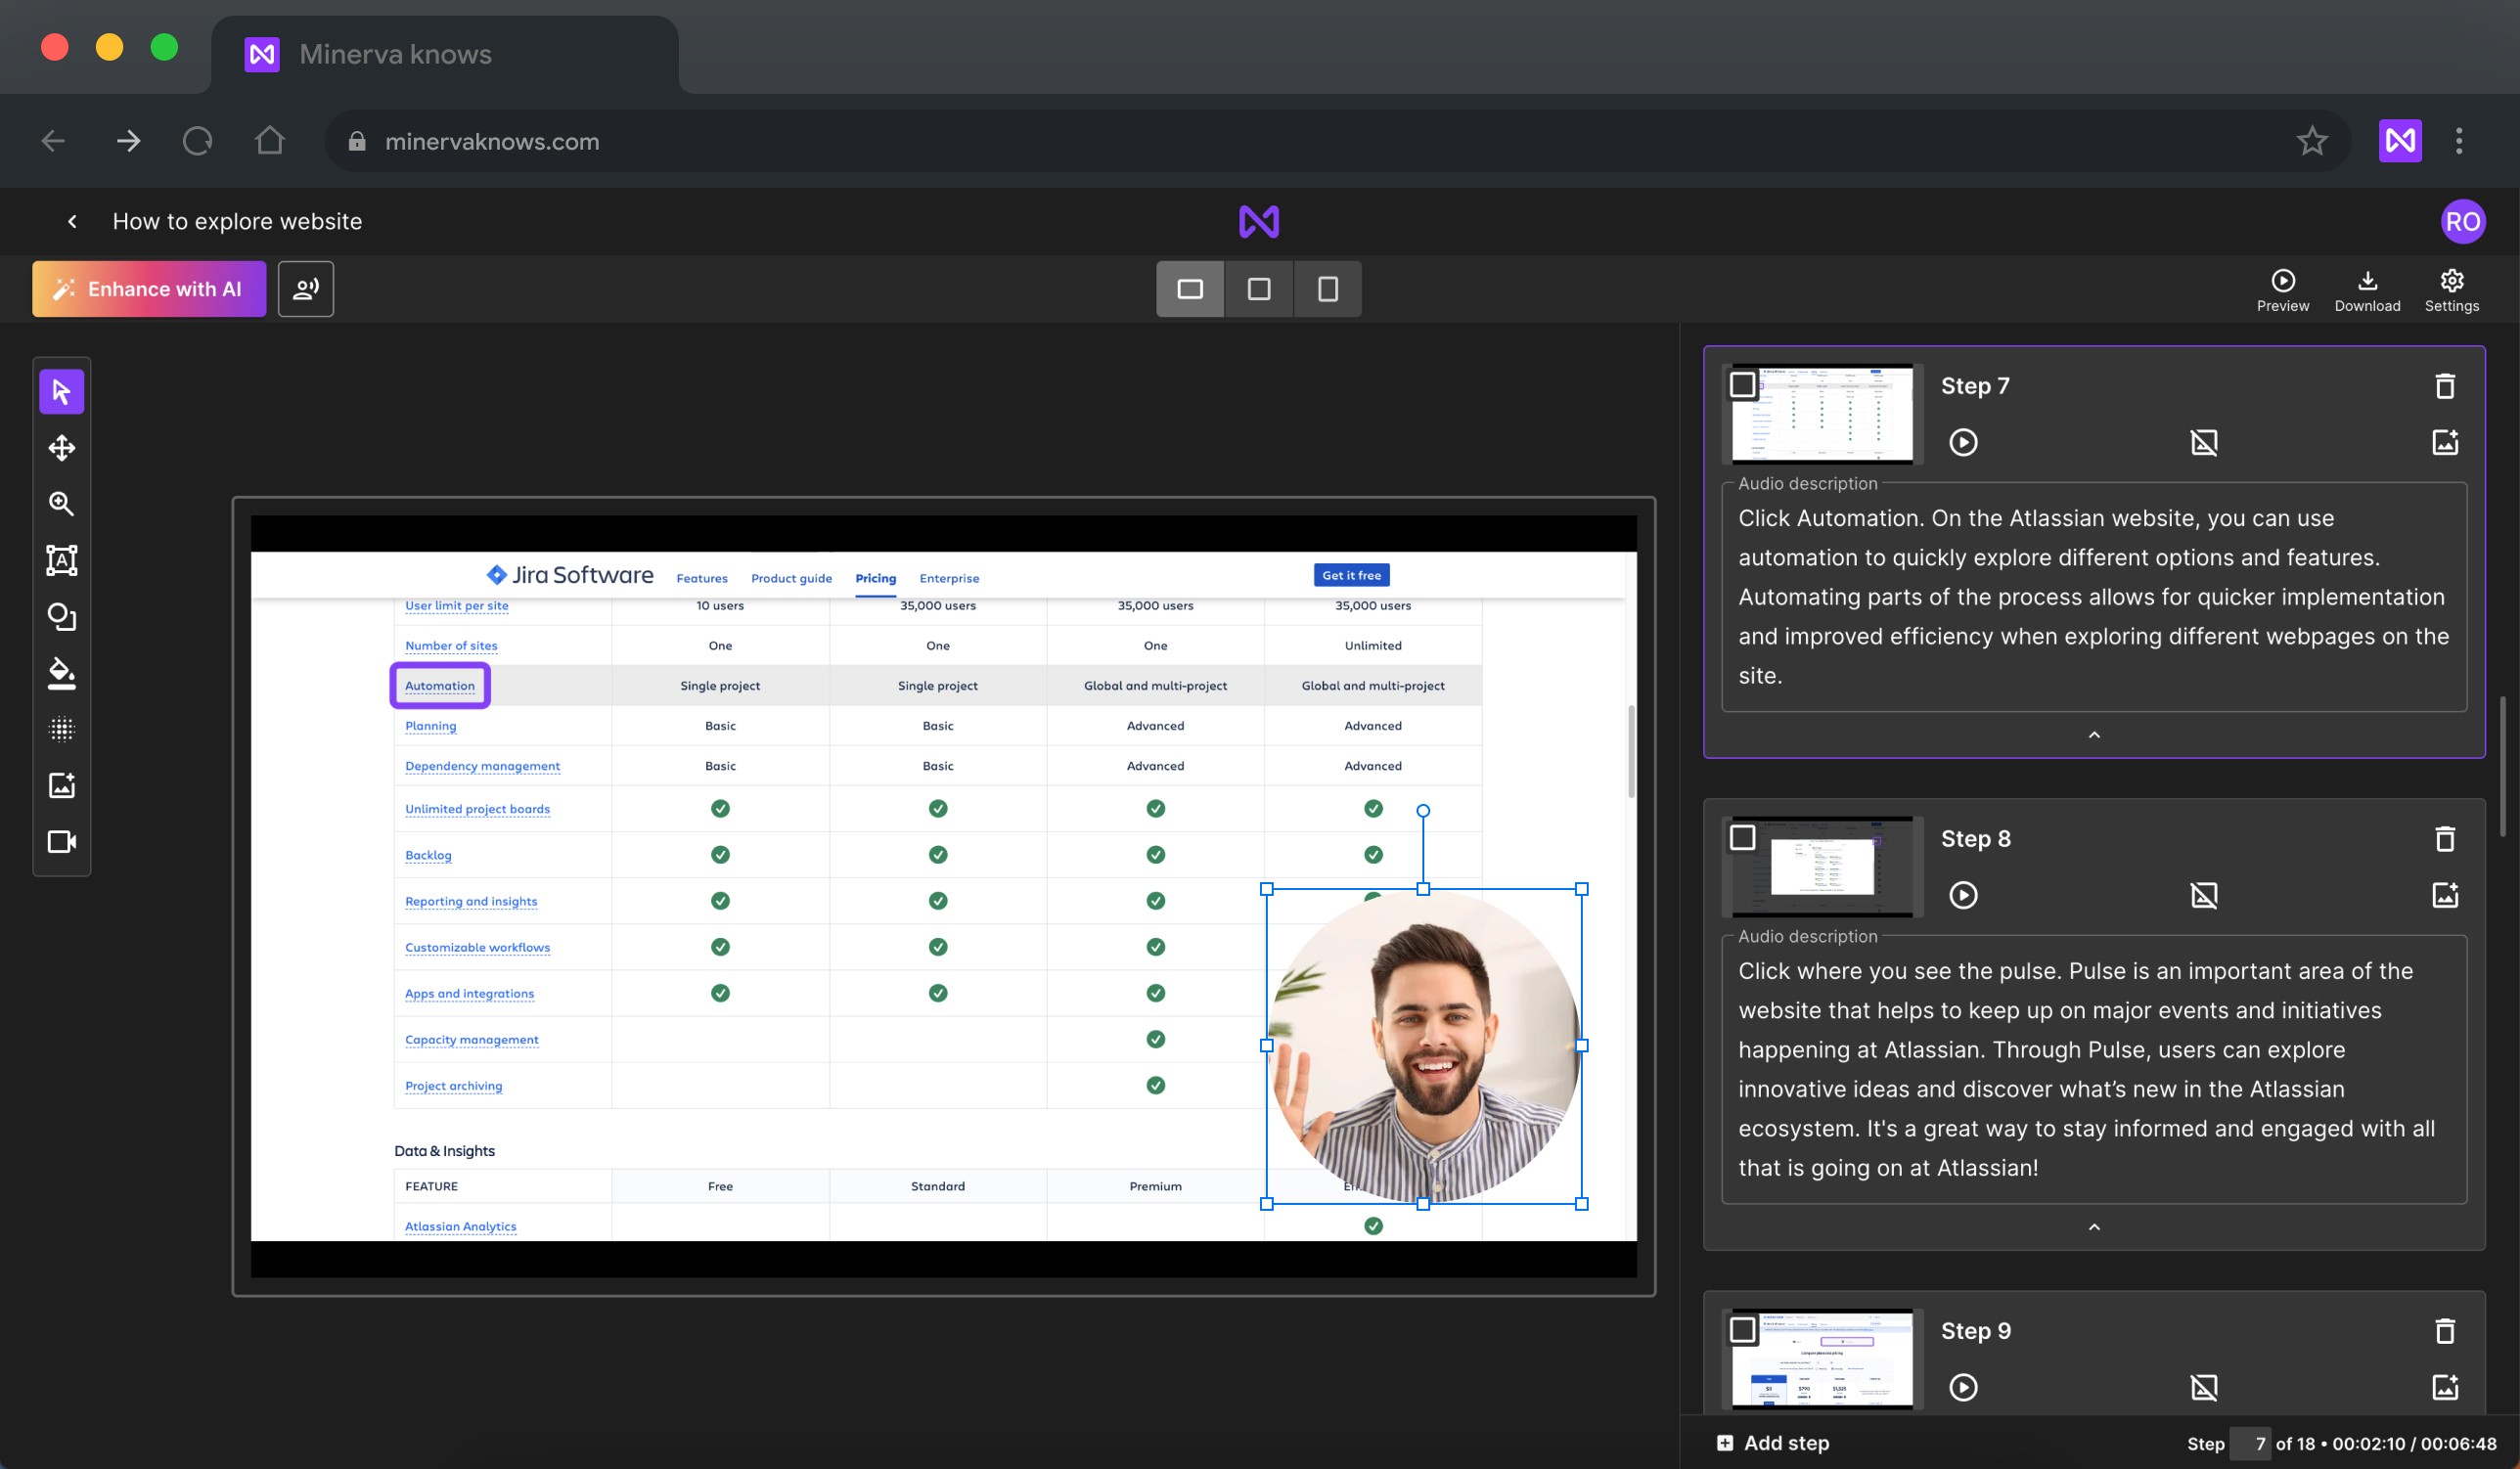Viewport: 2520px width, 1469px height.
Task: Switch to the square canvas layout
Action: pyautogui.click(x=1258, y=289)
